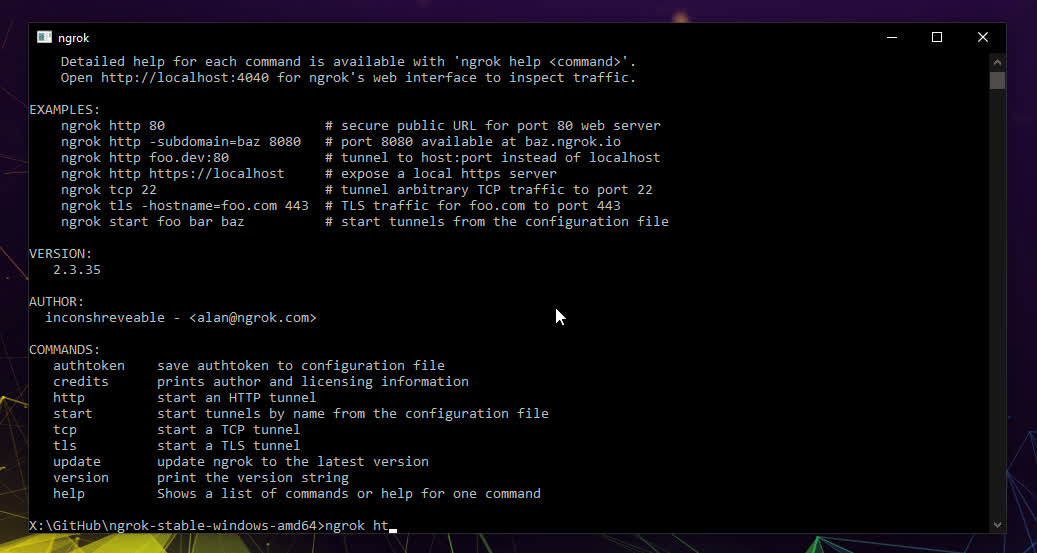The width and height of the screenshot is (1037, 553).
Task: Click the 'EXAMPLES:' heading
Action: pos(65,110)
